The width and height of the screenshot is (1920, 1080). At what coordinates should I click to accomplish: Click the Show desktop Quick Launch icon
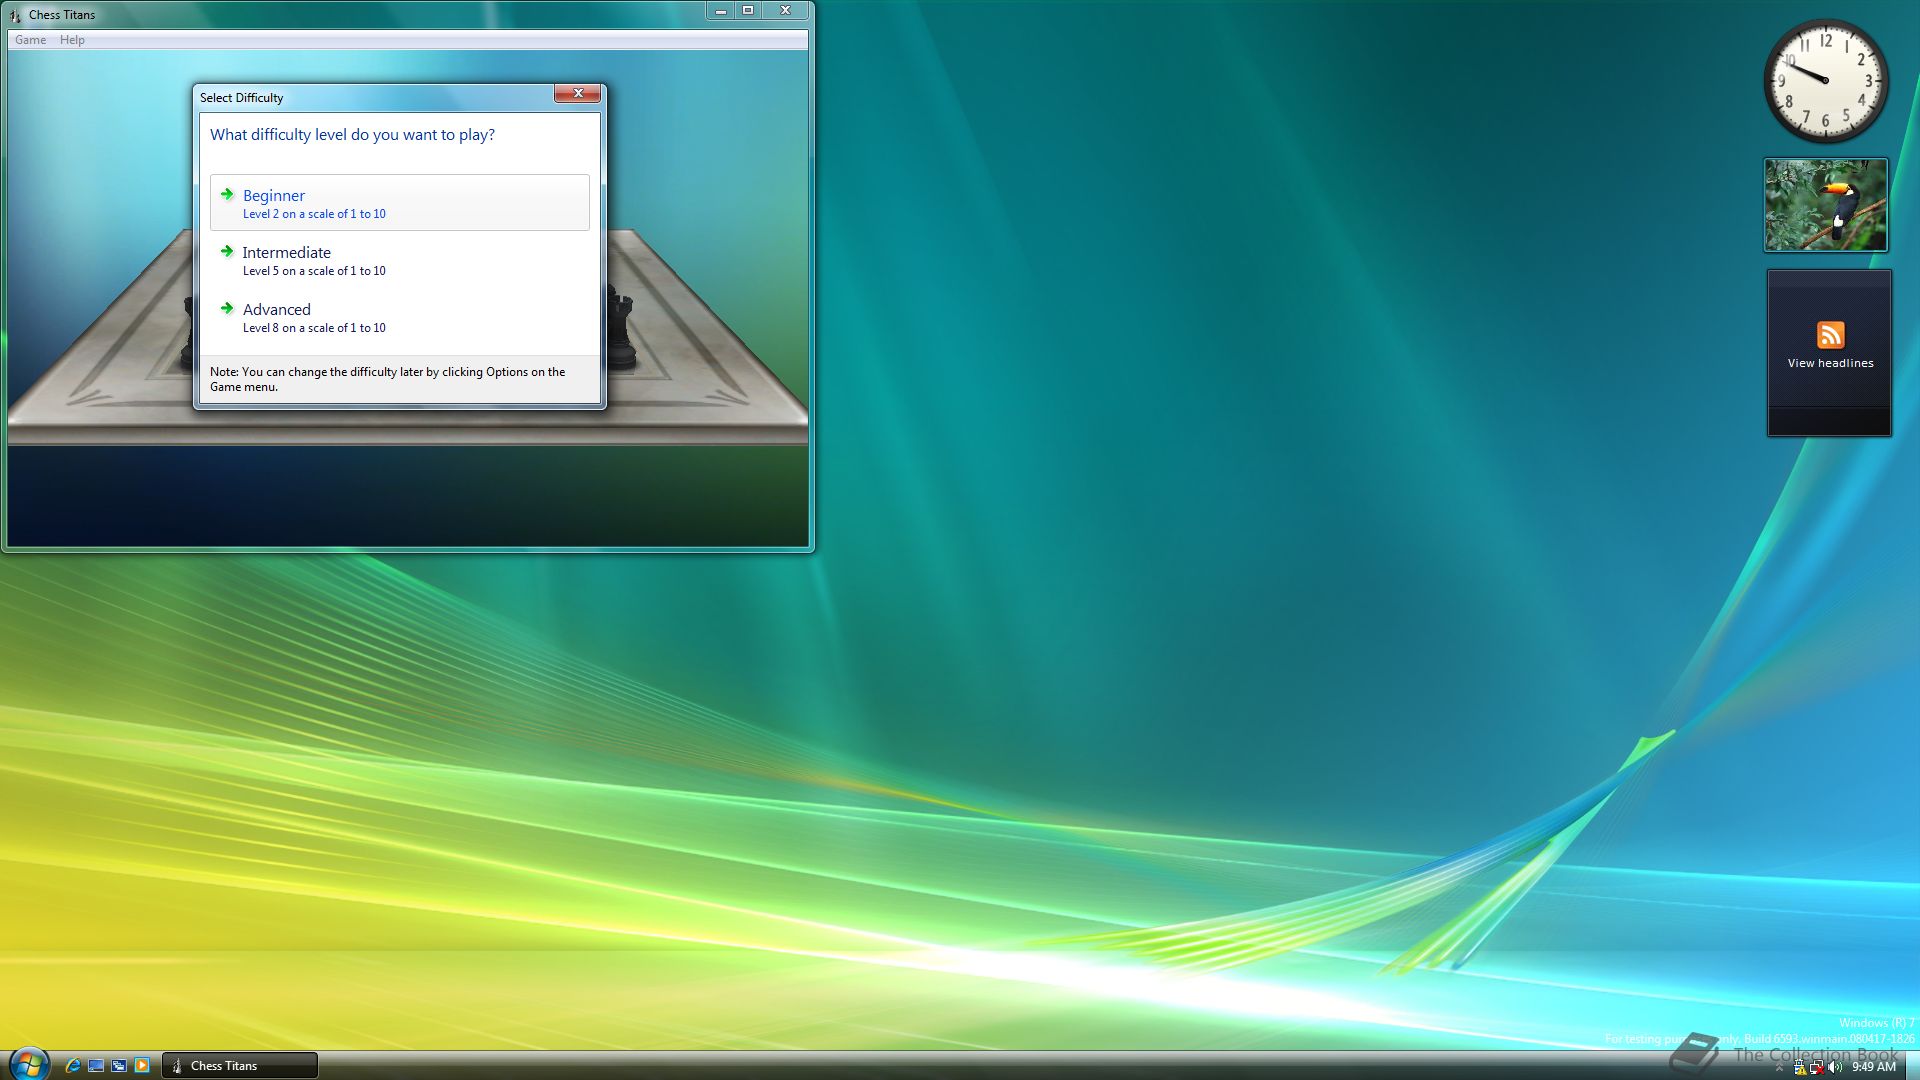pos(96,1066)
